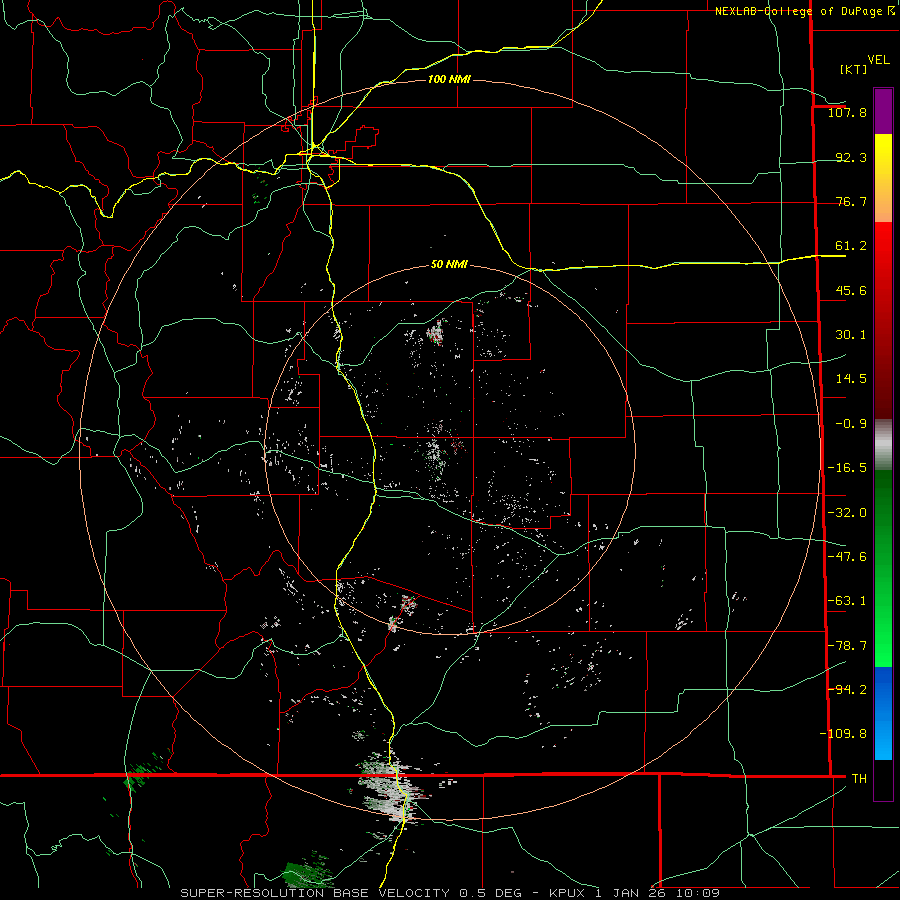900x900 pixels.
Task: Select the 14.5 velocity scale value
Action: (x=851, y=379)
